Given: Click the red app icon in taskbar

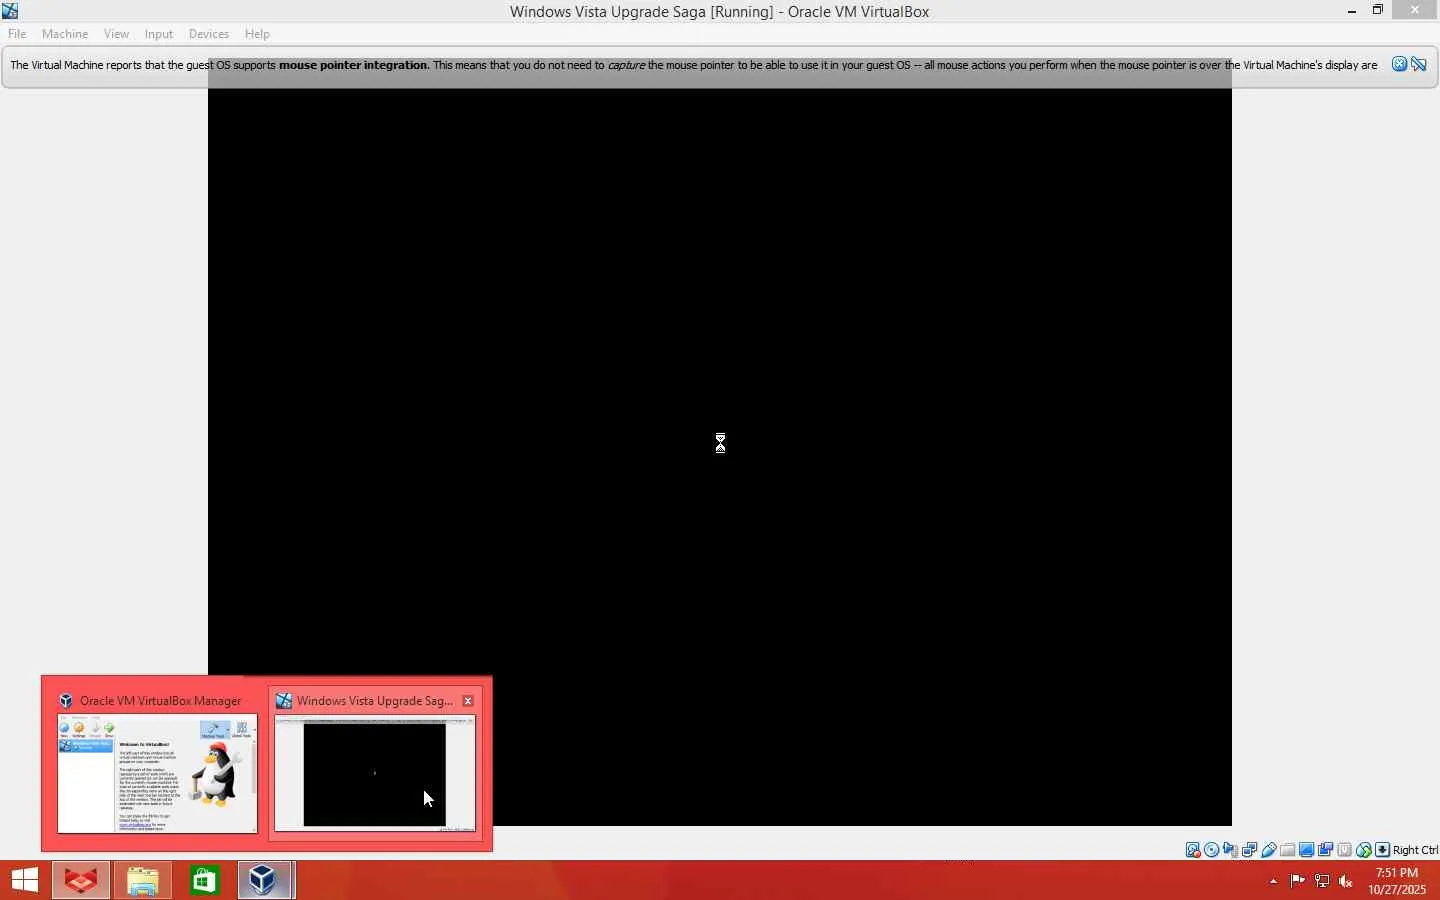Looking at the screenshot, I should tap(81, 880).
